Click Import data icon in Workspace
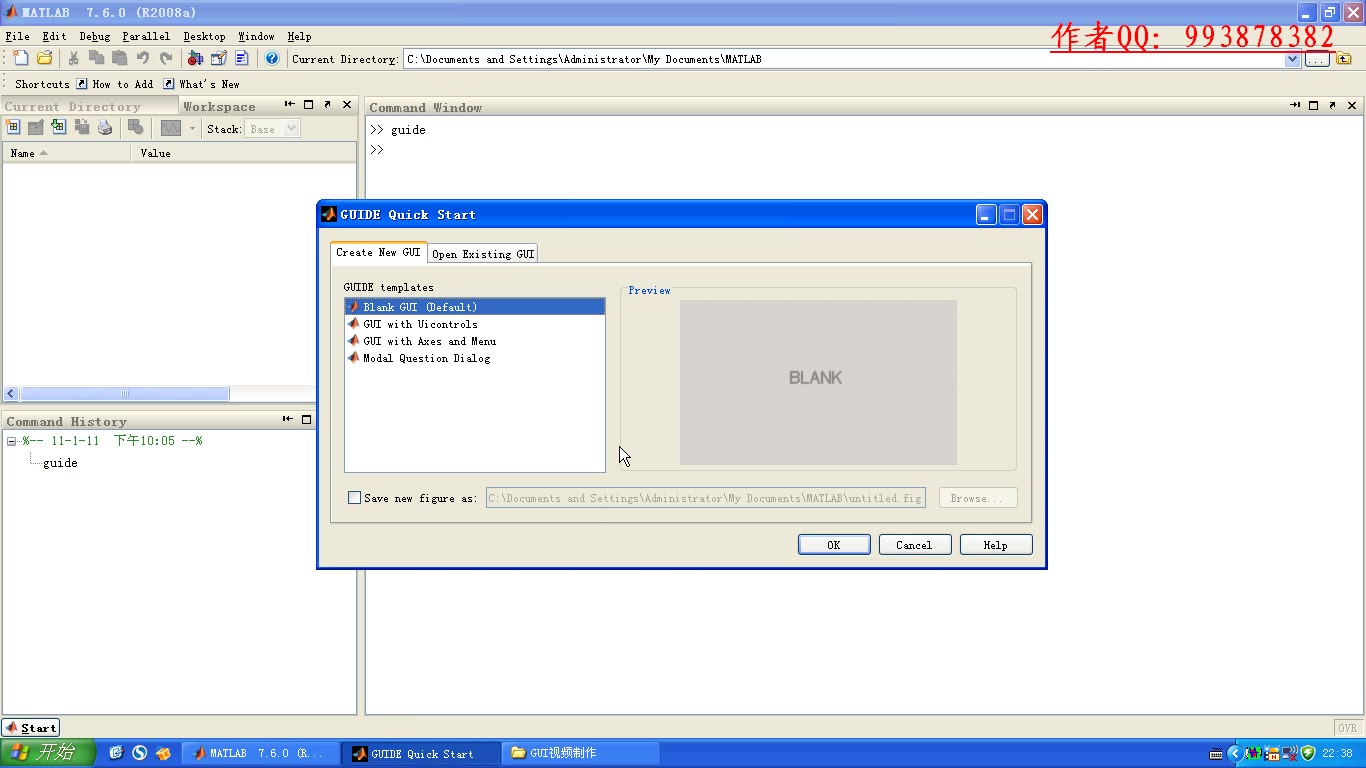 (x=59, y=127)
